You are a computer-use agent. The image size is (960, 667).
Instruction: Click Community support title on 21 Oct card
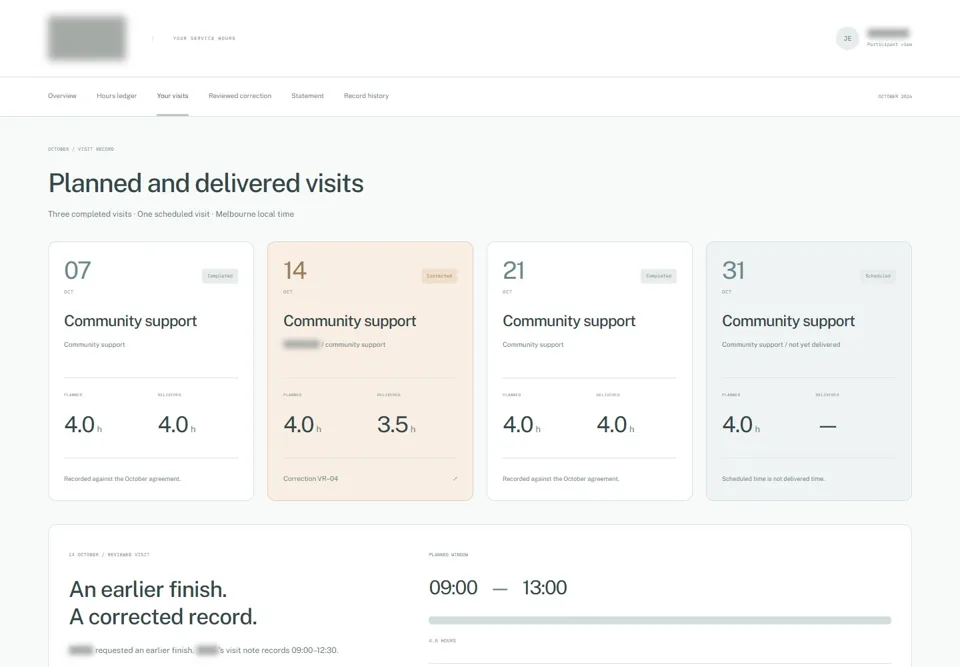569,321
